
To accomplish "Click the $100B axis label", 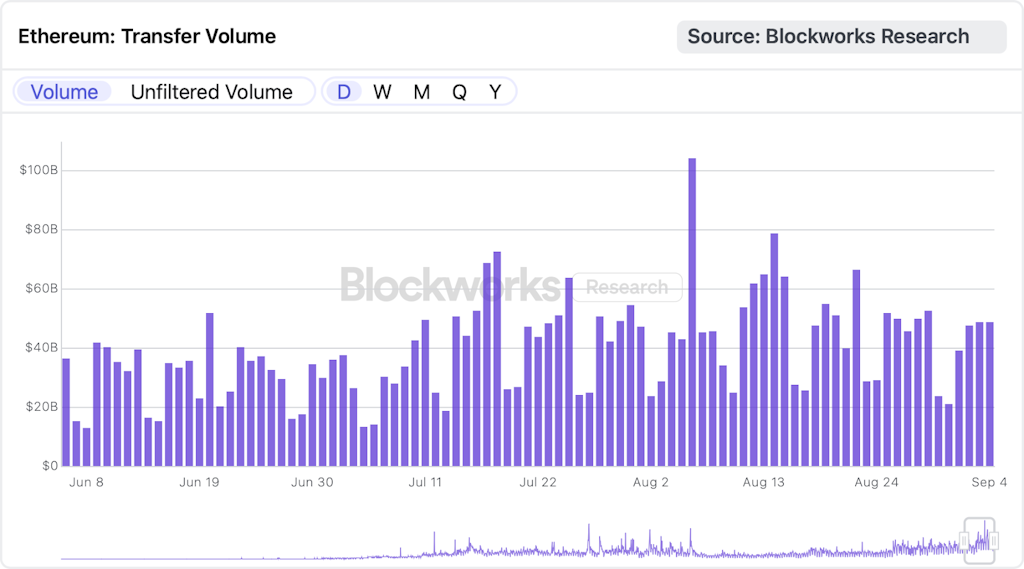I will pyautogui.click(x=39, y=171).
